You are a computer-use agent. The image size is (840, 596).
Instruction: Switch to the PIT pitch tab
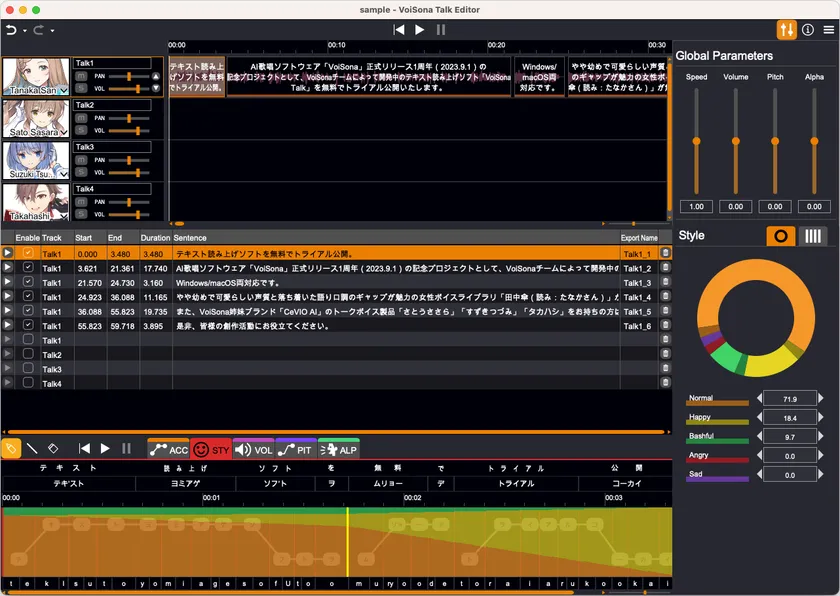point(295,450)
